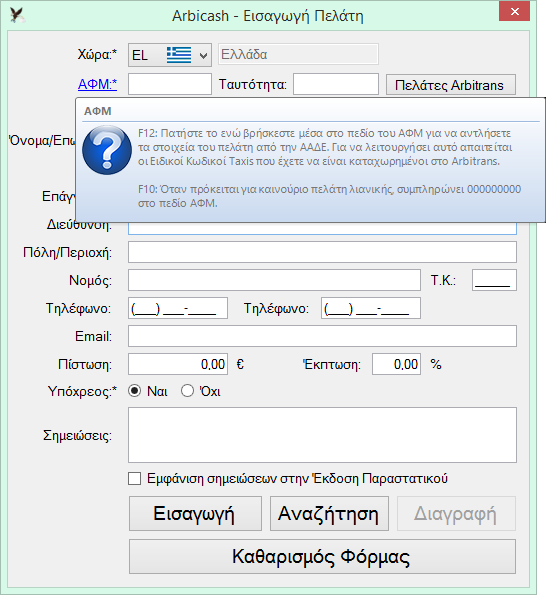Focus the ΑΦΜ input field
The width and height of the screenshot is (546, 595).
170,84
